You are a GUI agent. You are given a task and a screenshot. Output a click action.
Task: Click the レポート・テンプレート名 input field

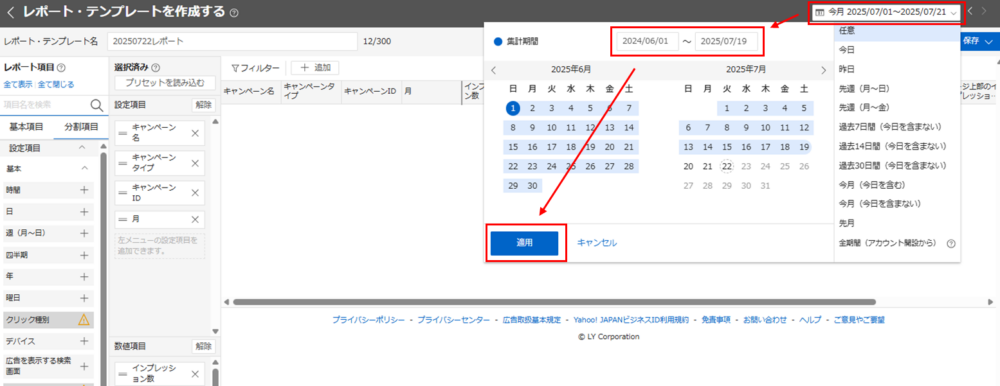pyautogui.click(x=232, y=41)
